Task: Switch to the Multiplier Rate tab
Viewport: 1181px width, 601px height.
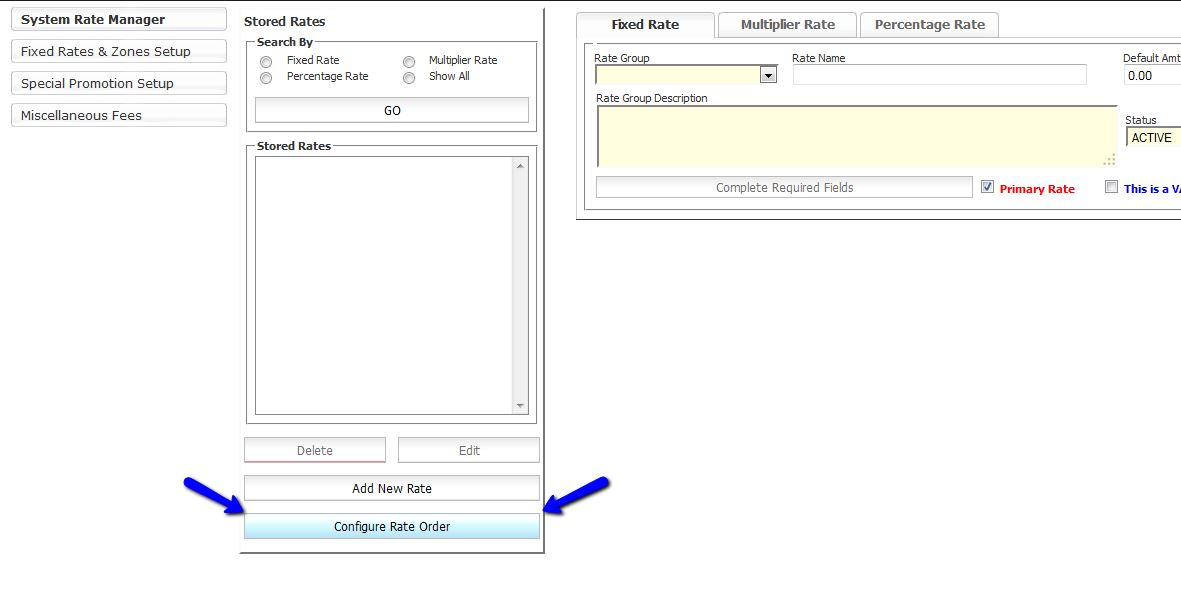Action: pos(787,23)
